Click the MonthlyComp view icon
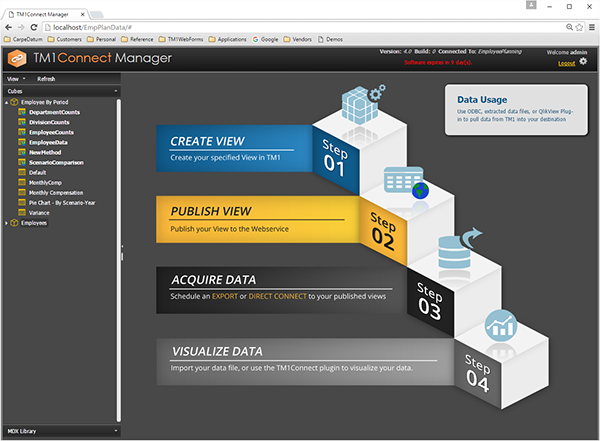 22,183
